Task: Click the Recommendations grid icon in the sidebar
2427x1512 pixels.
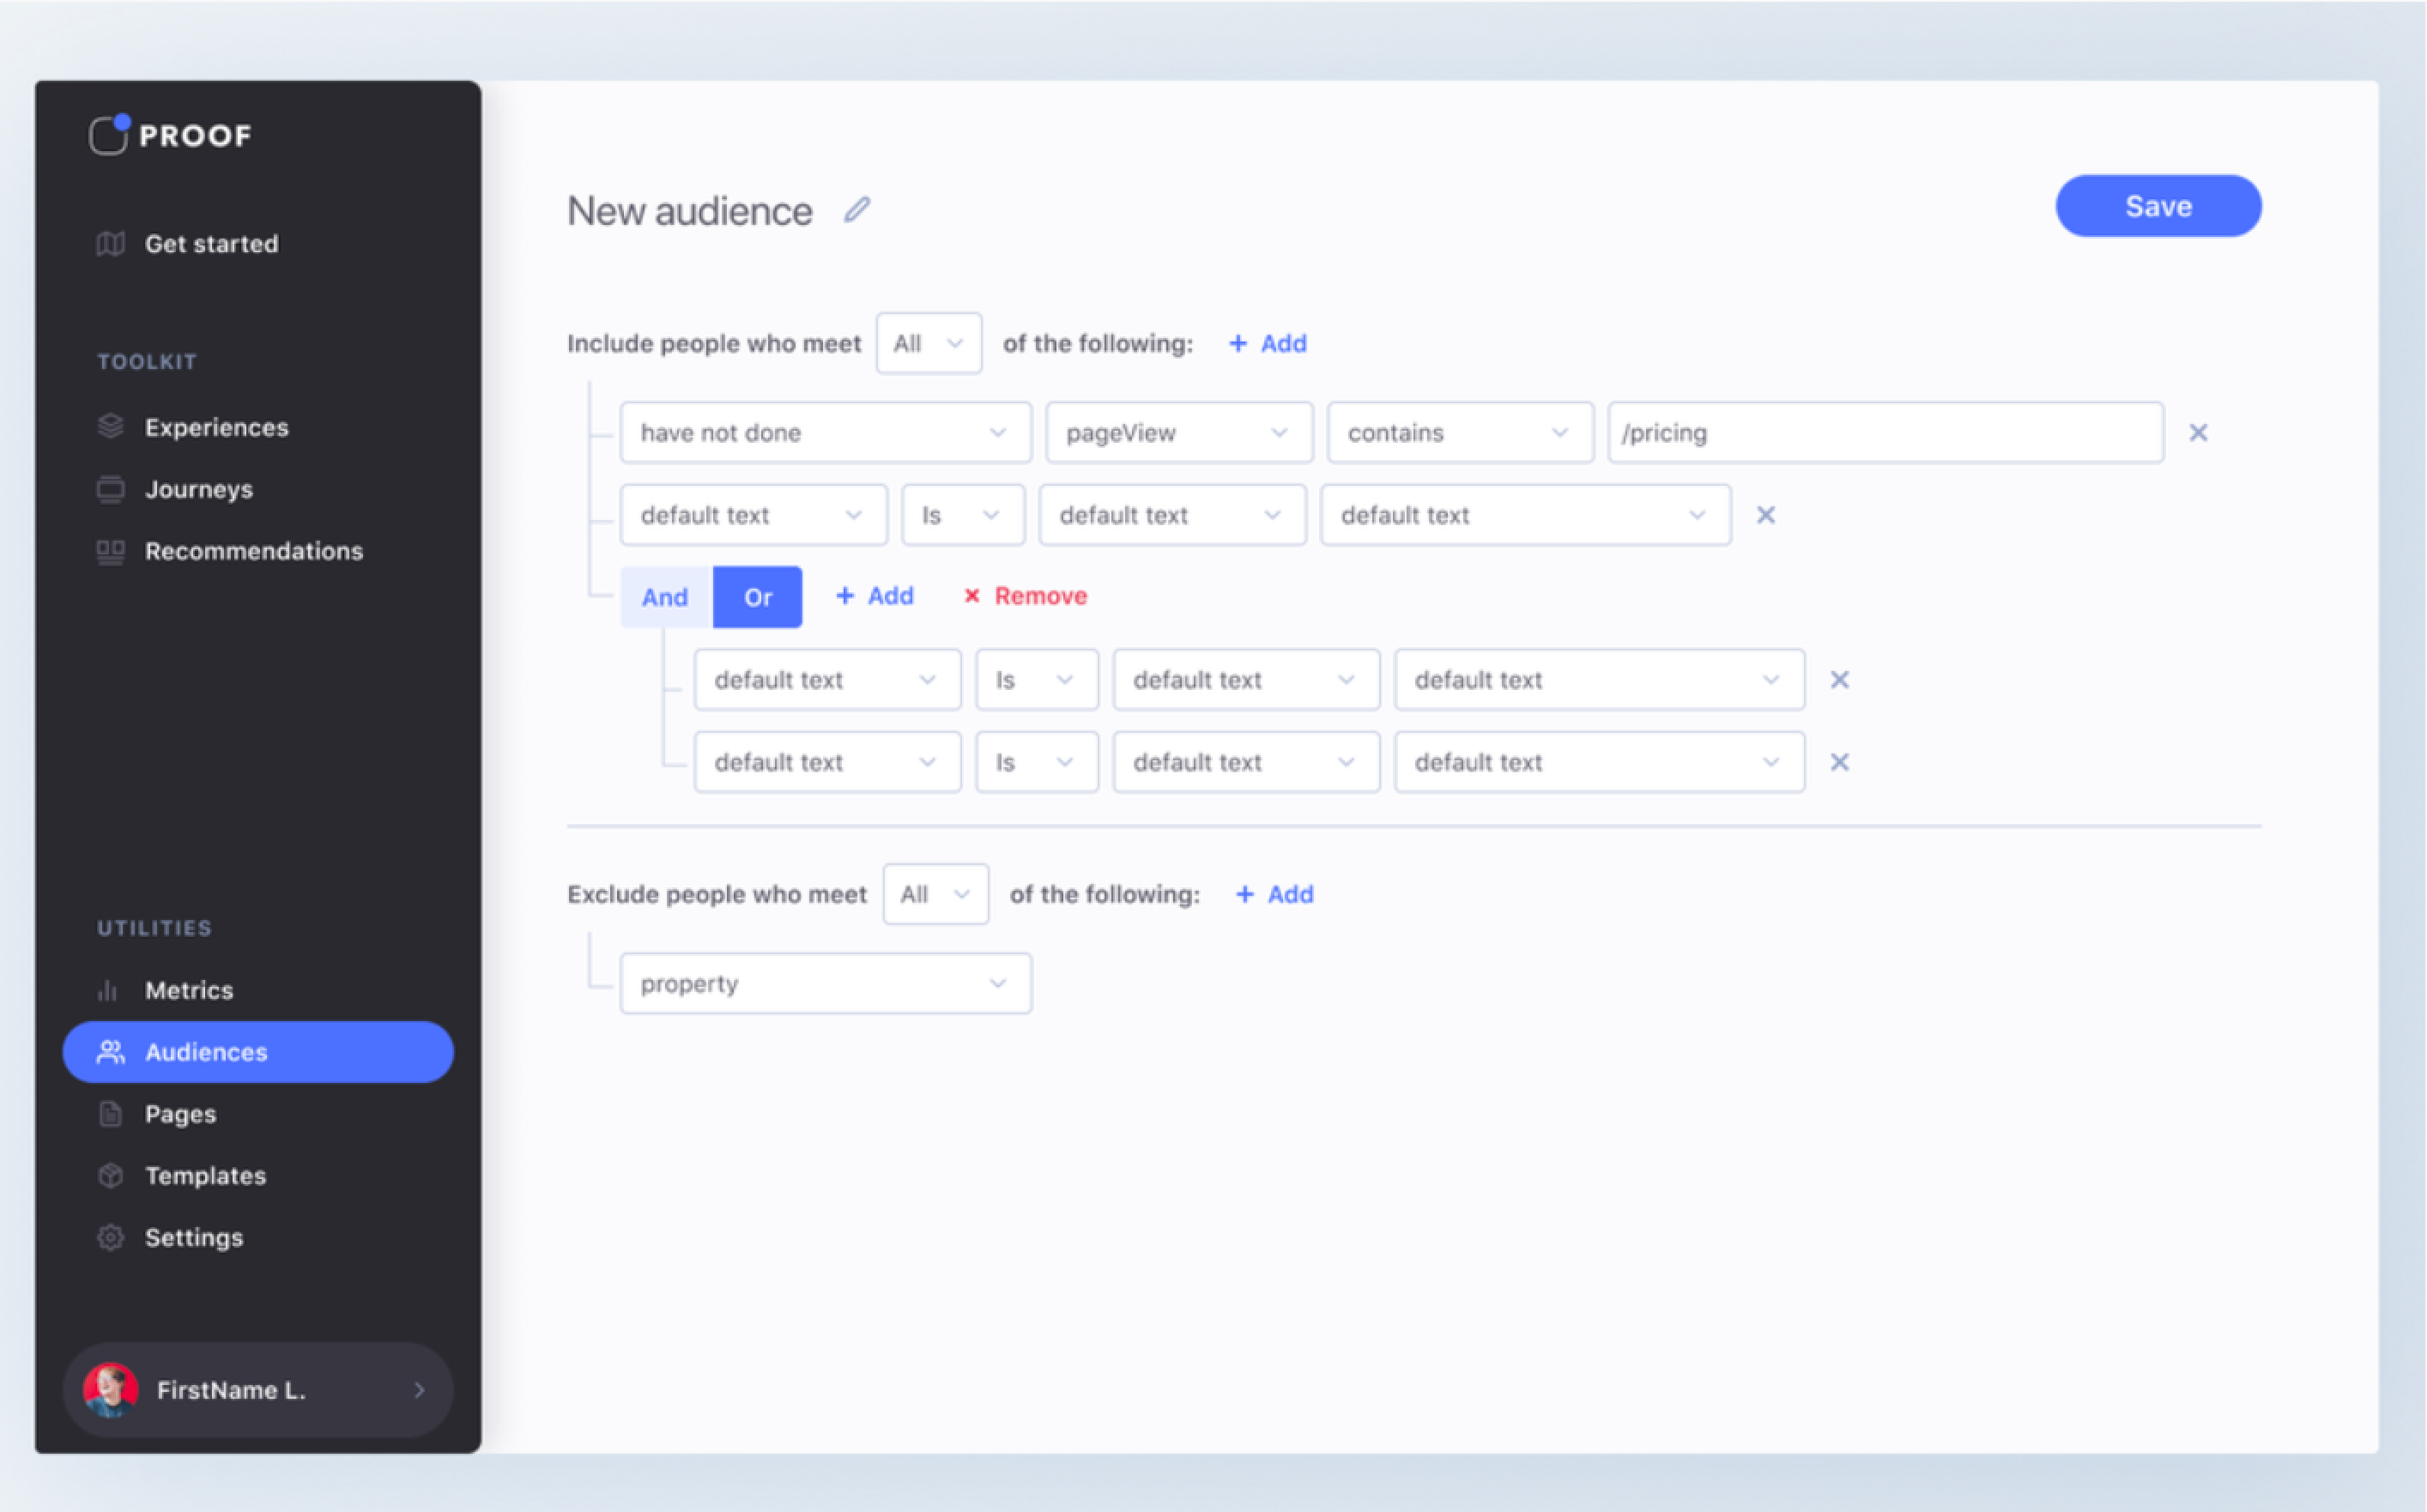Action: click(x=111, y=551)
